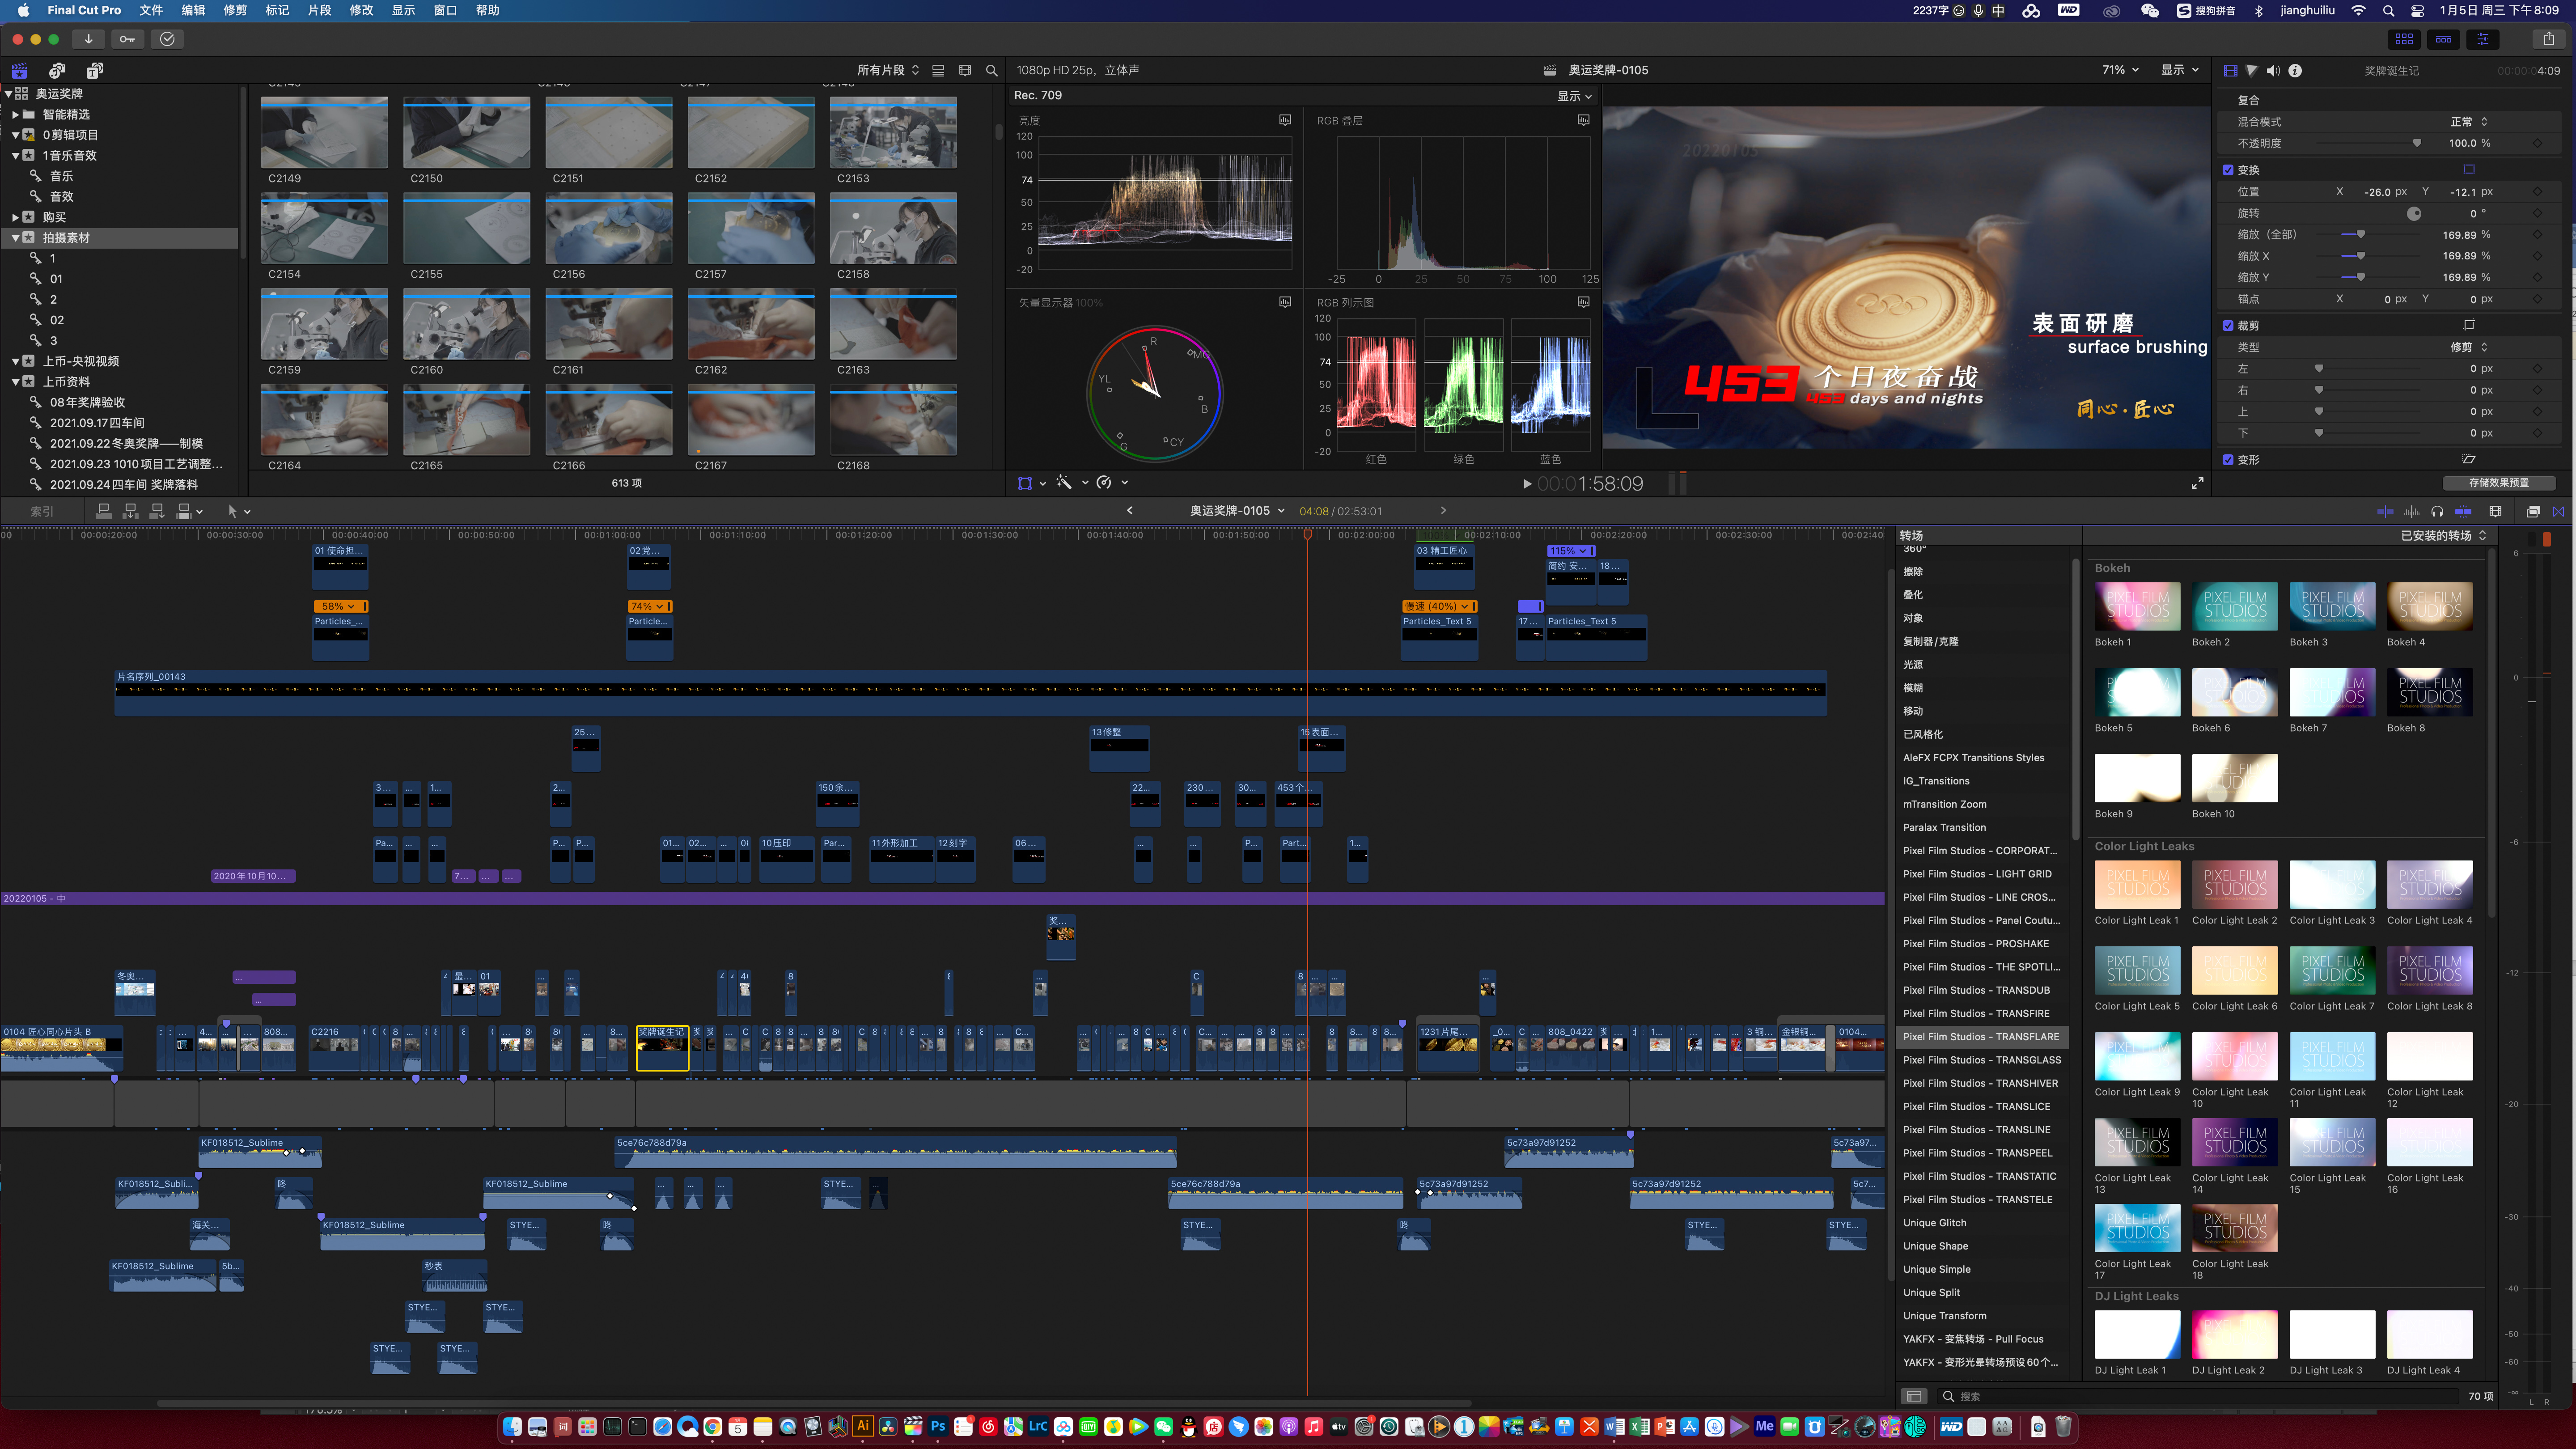The image size is (2576, 1449).
Task: Show the titles and generators sidebar icon
Action: point(95,70)
